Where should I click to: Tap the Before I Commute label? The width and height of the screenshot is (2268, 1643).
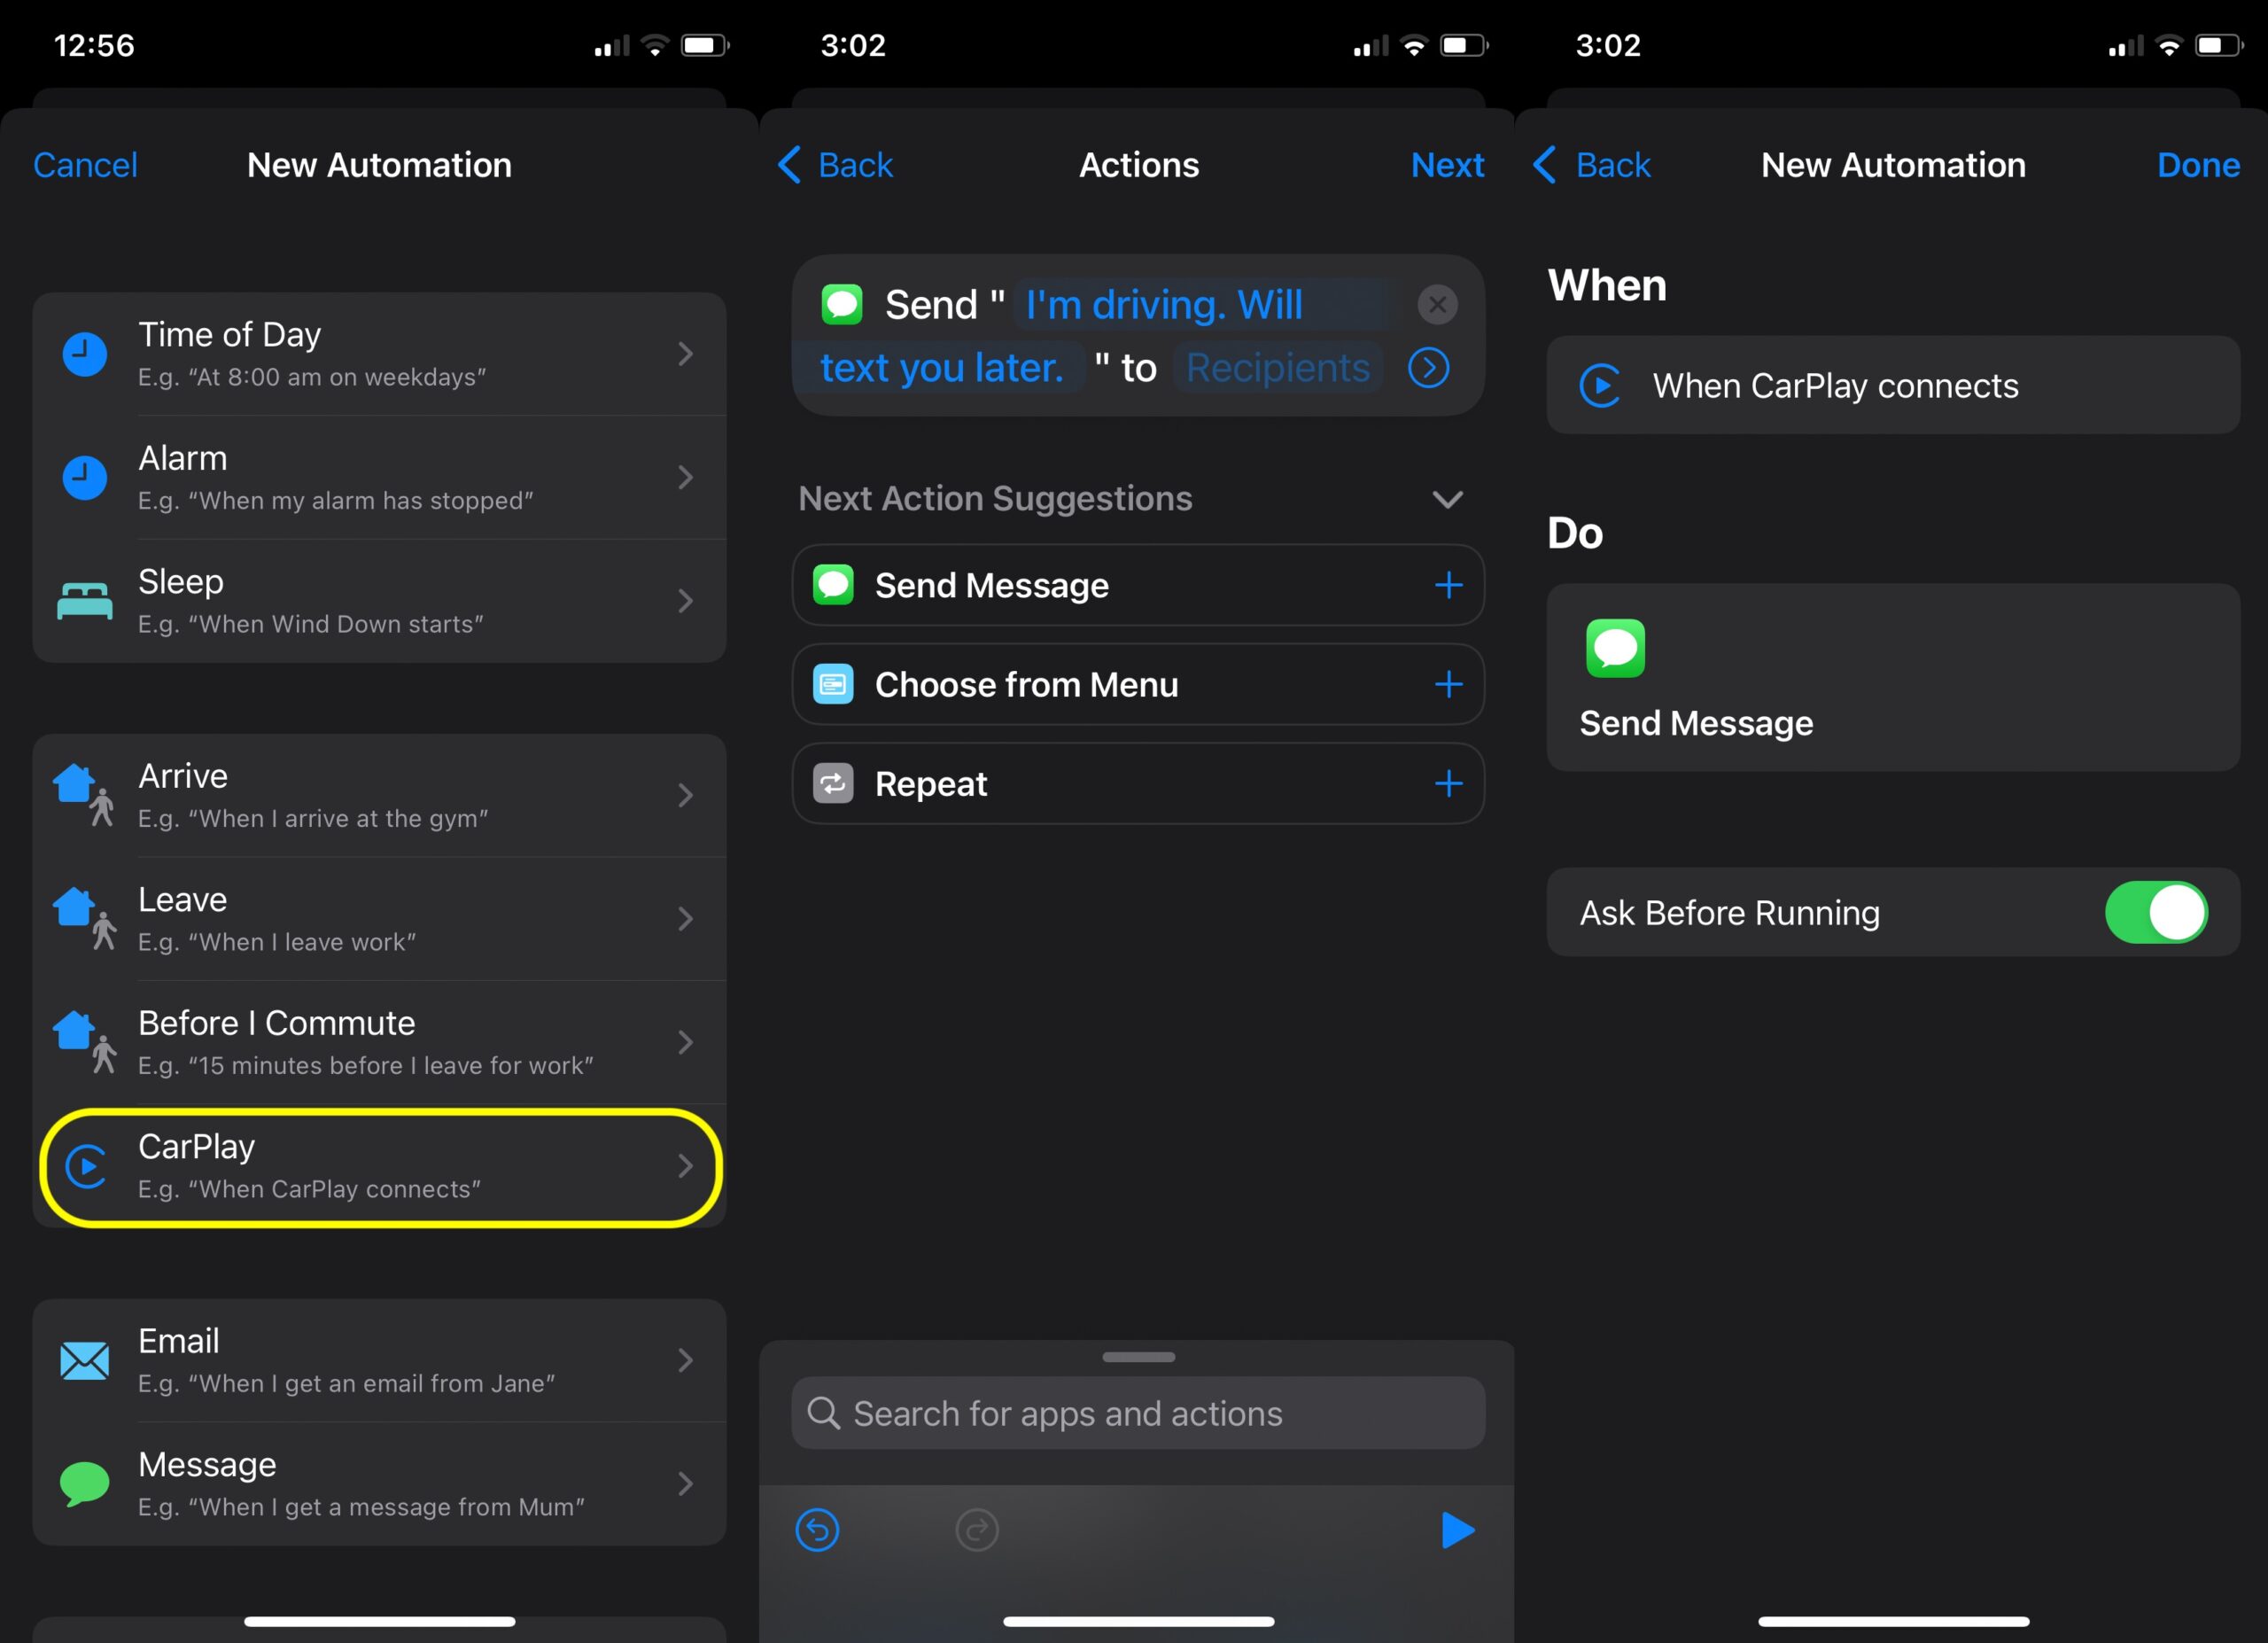[x=277, y=1023]
